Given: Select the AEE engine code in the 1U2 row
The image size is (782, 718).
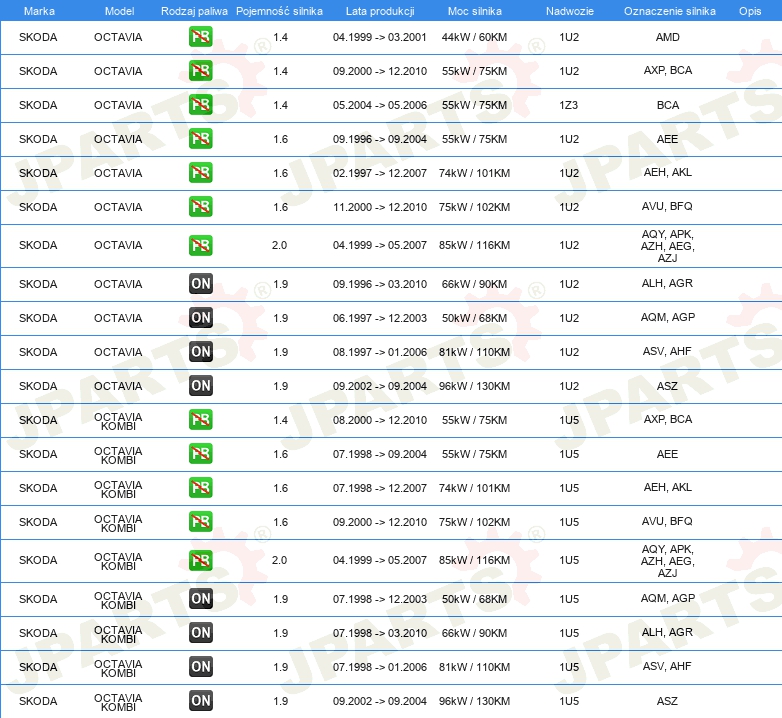Looking at the screenshot, I should tap(667, 139).
